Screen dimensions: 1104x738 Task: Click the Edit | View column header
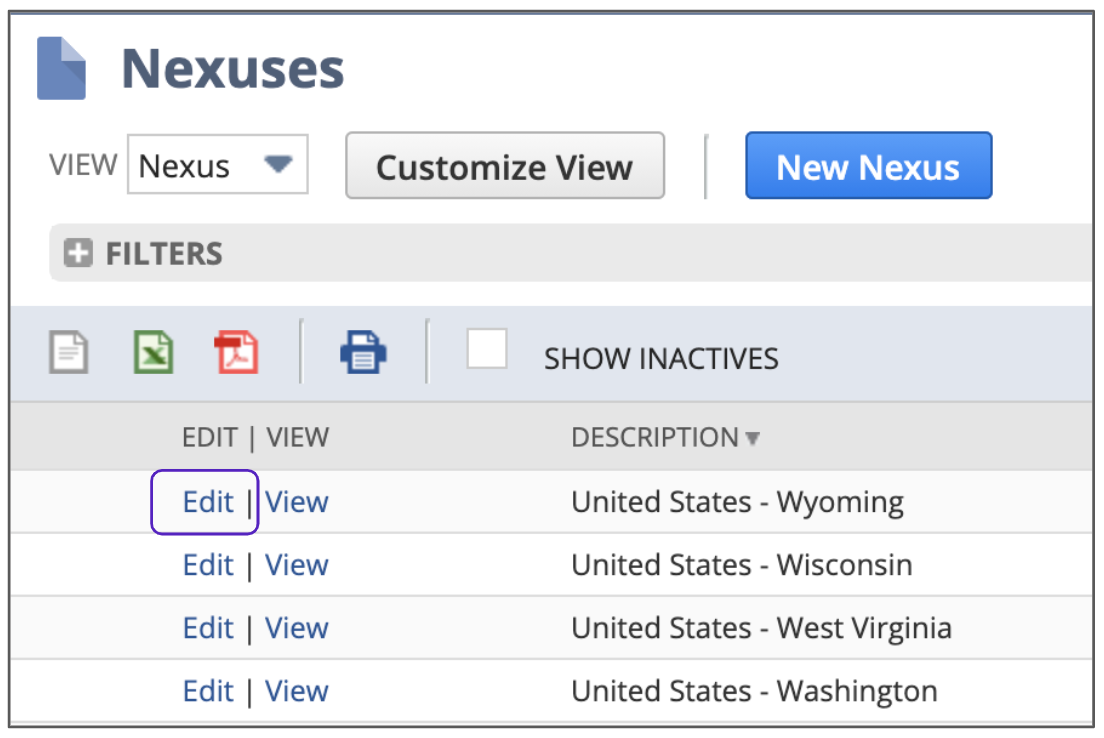[x=255, y=437]
